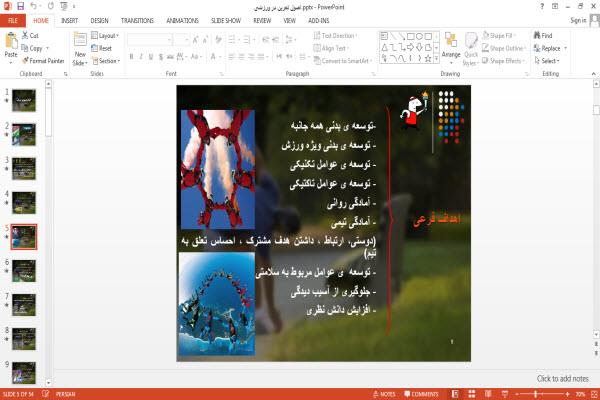Click the spell check icon in status bar
The width and height of the screenshot is (600, 400).
coord(46,394)
